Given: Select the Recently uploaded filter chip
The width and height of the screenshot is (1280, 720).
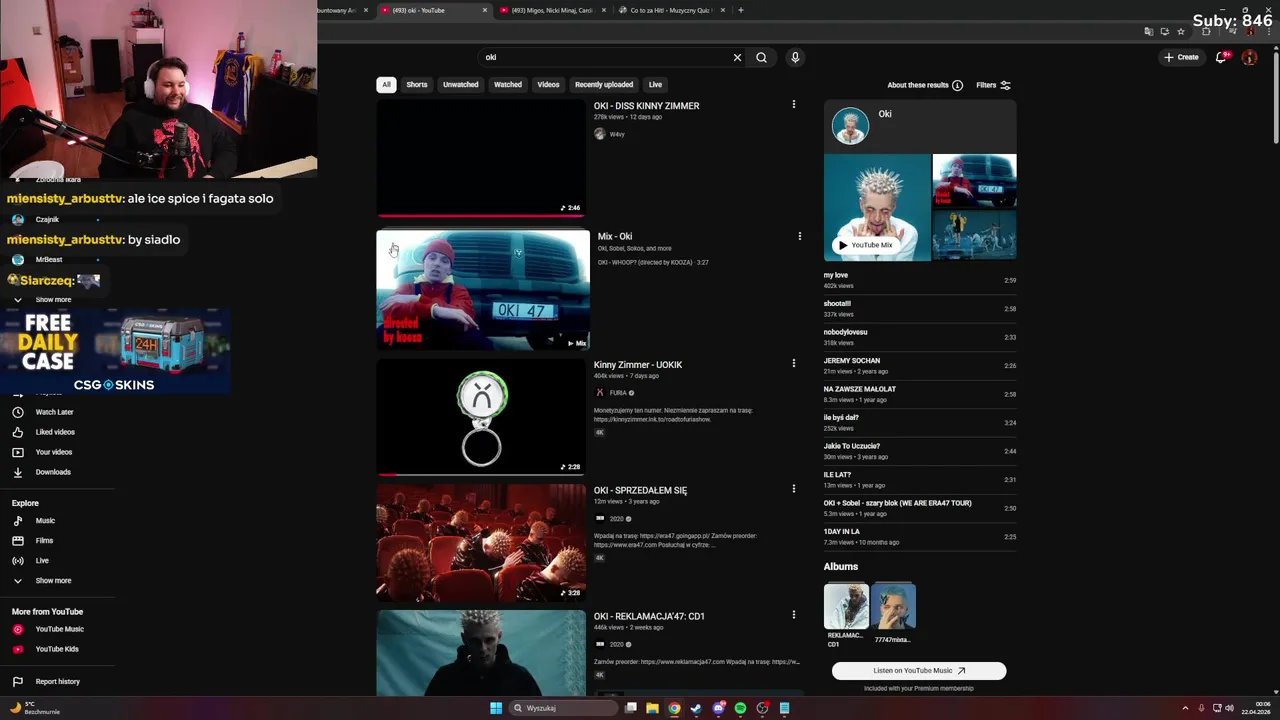Looking at the screenshot, I should (x=604, y=85).
